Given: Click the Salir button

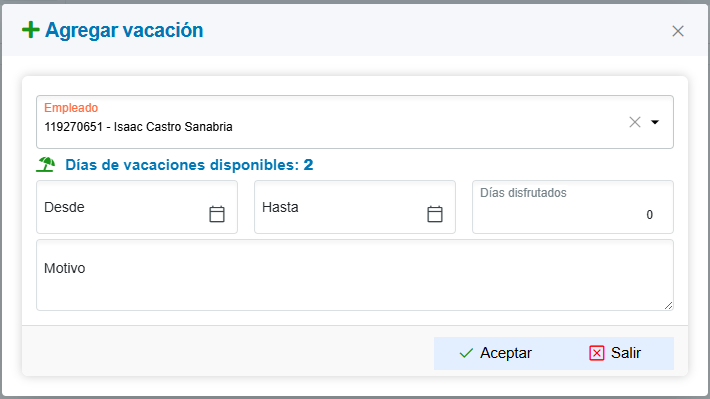Looking at the screenshot, I should click(615, 353).
